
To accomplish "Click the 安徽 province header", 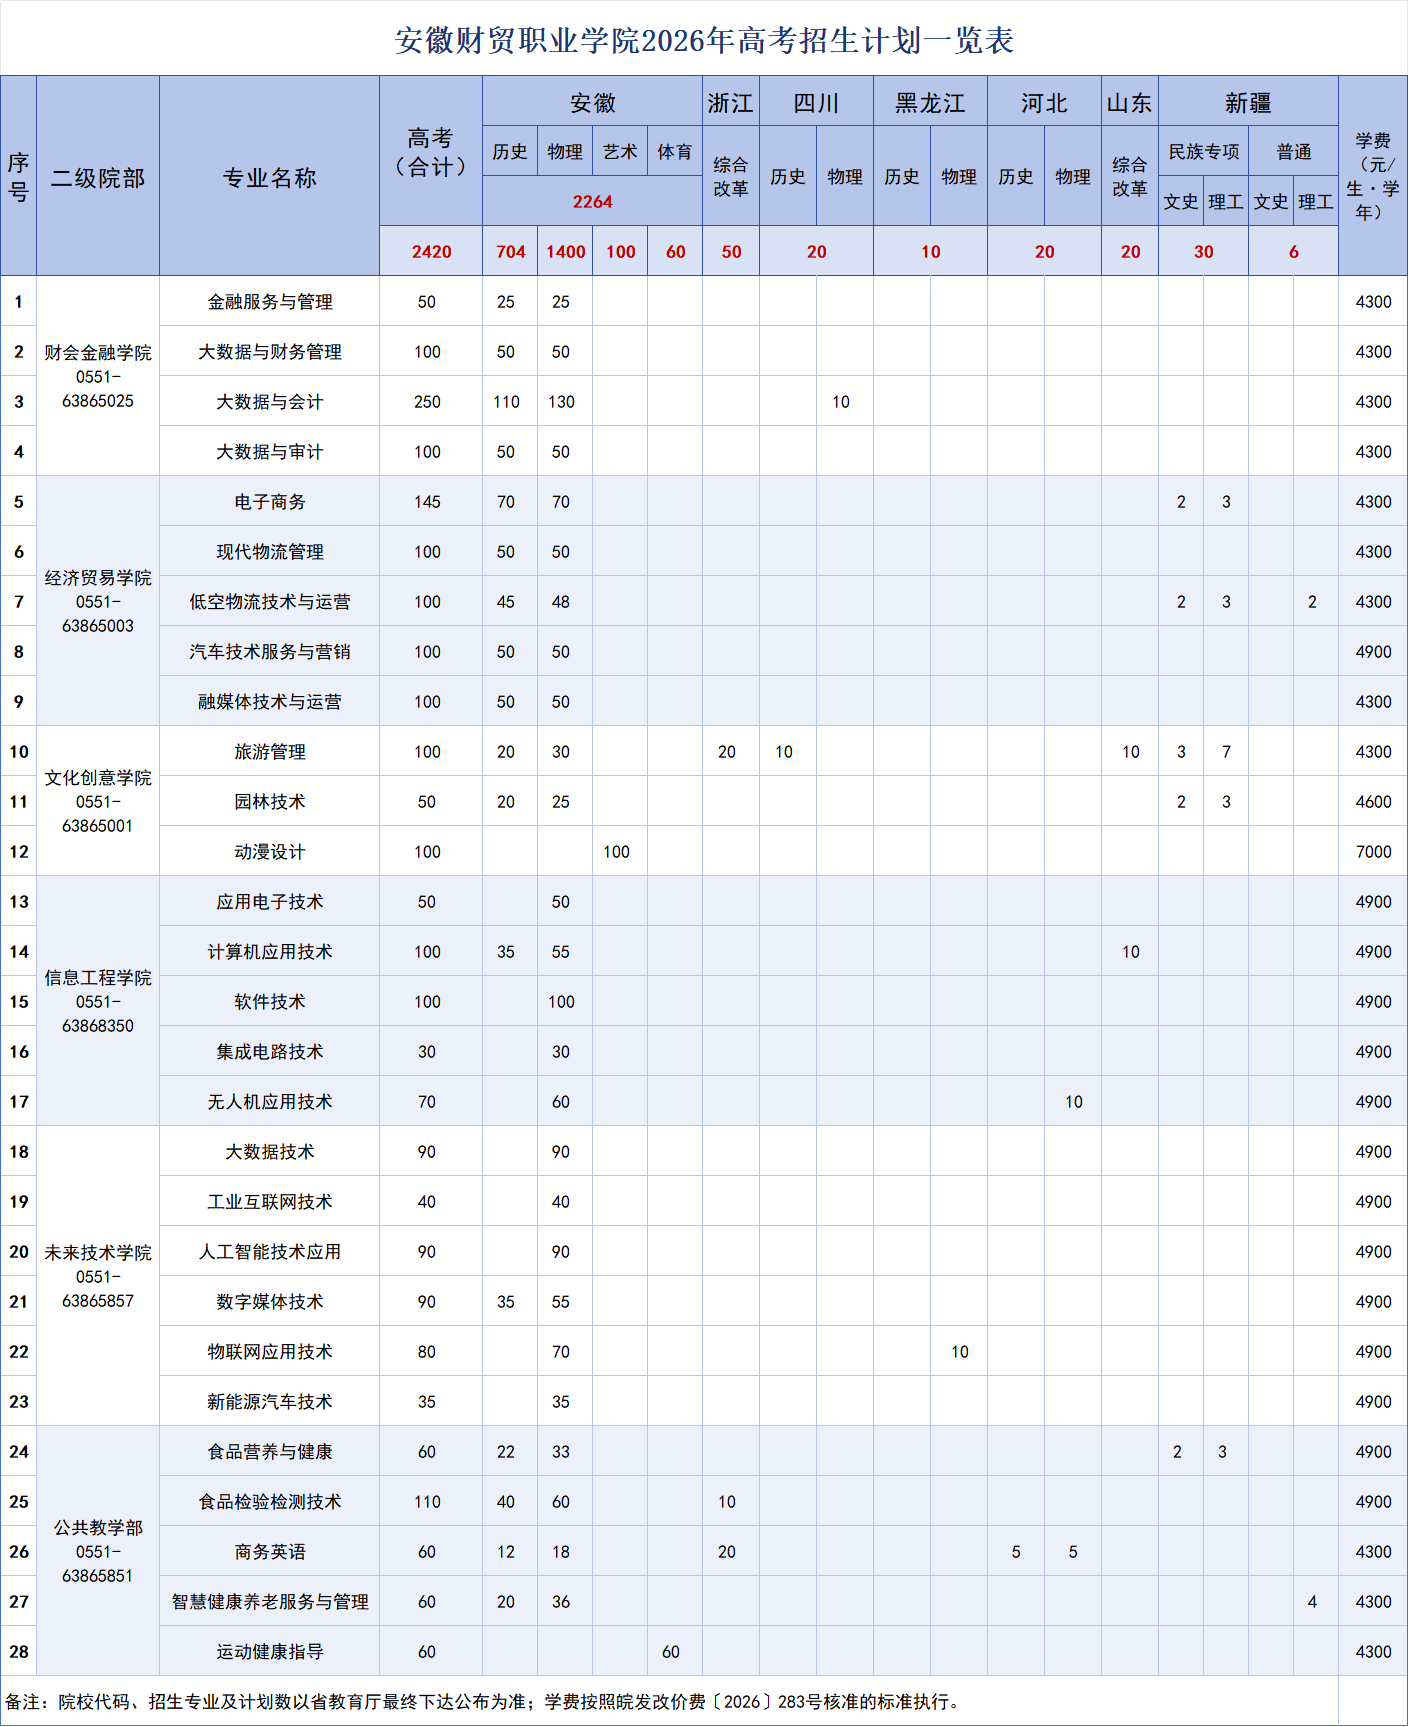I will 592,102.
